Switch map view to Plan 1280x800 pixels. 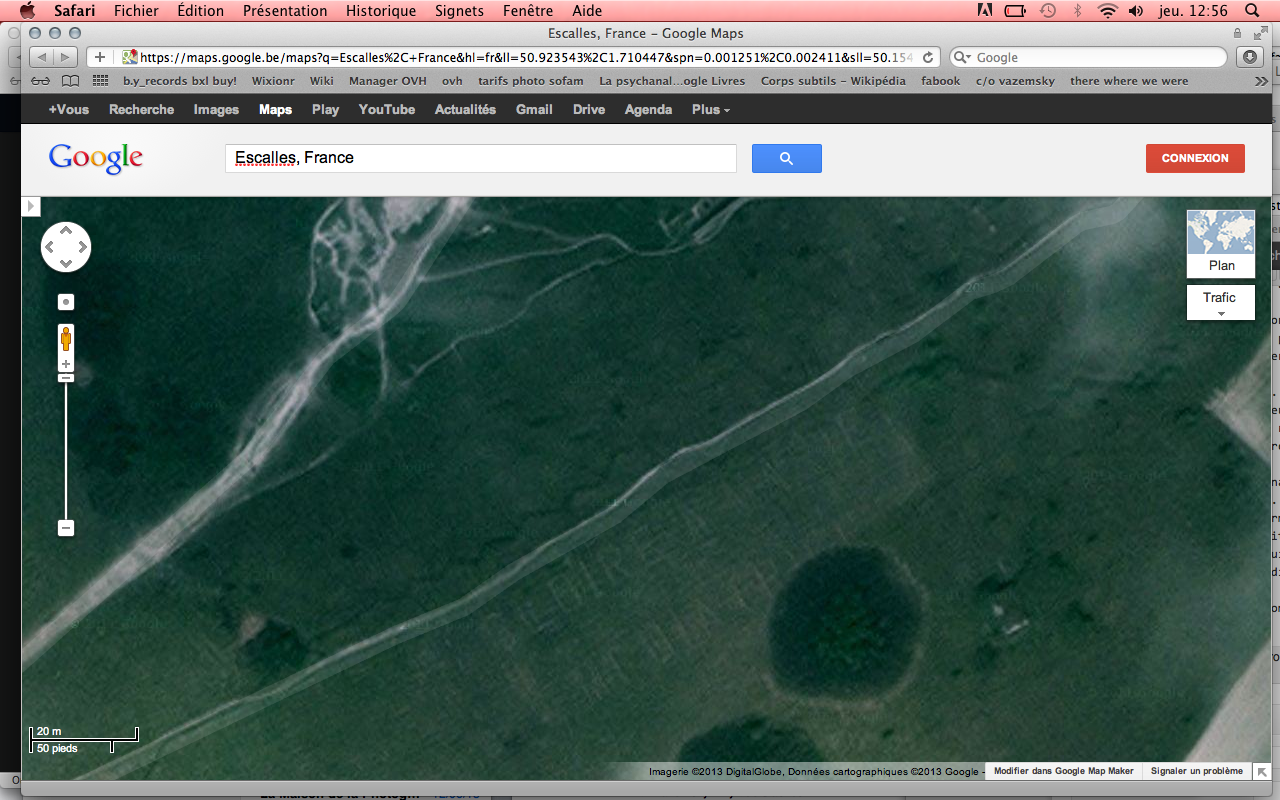[1221, 244]
